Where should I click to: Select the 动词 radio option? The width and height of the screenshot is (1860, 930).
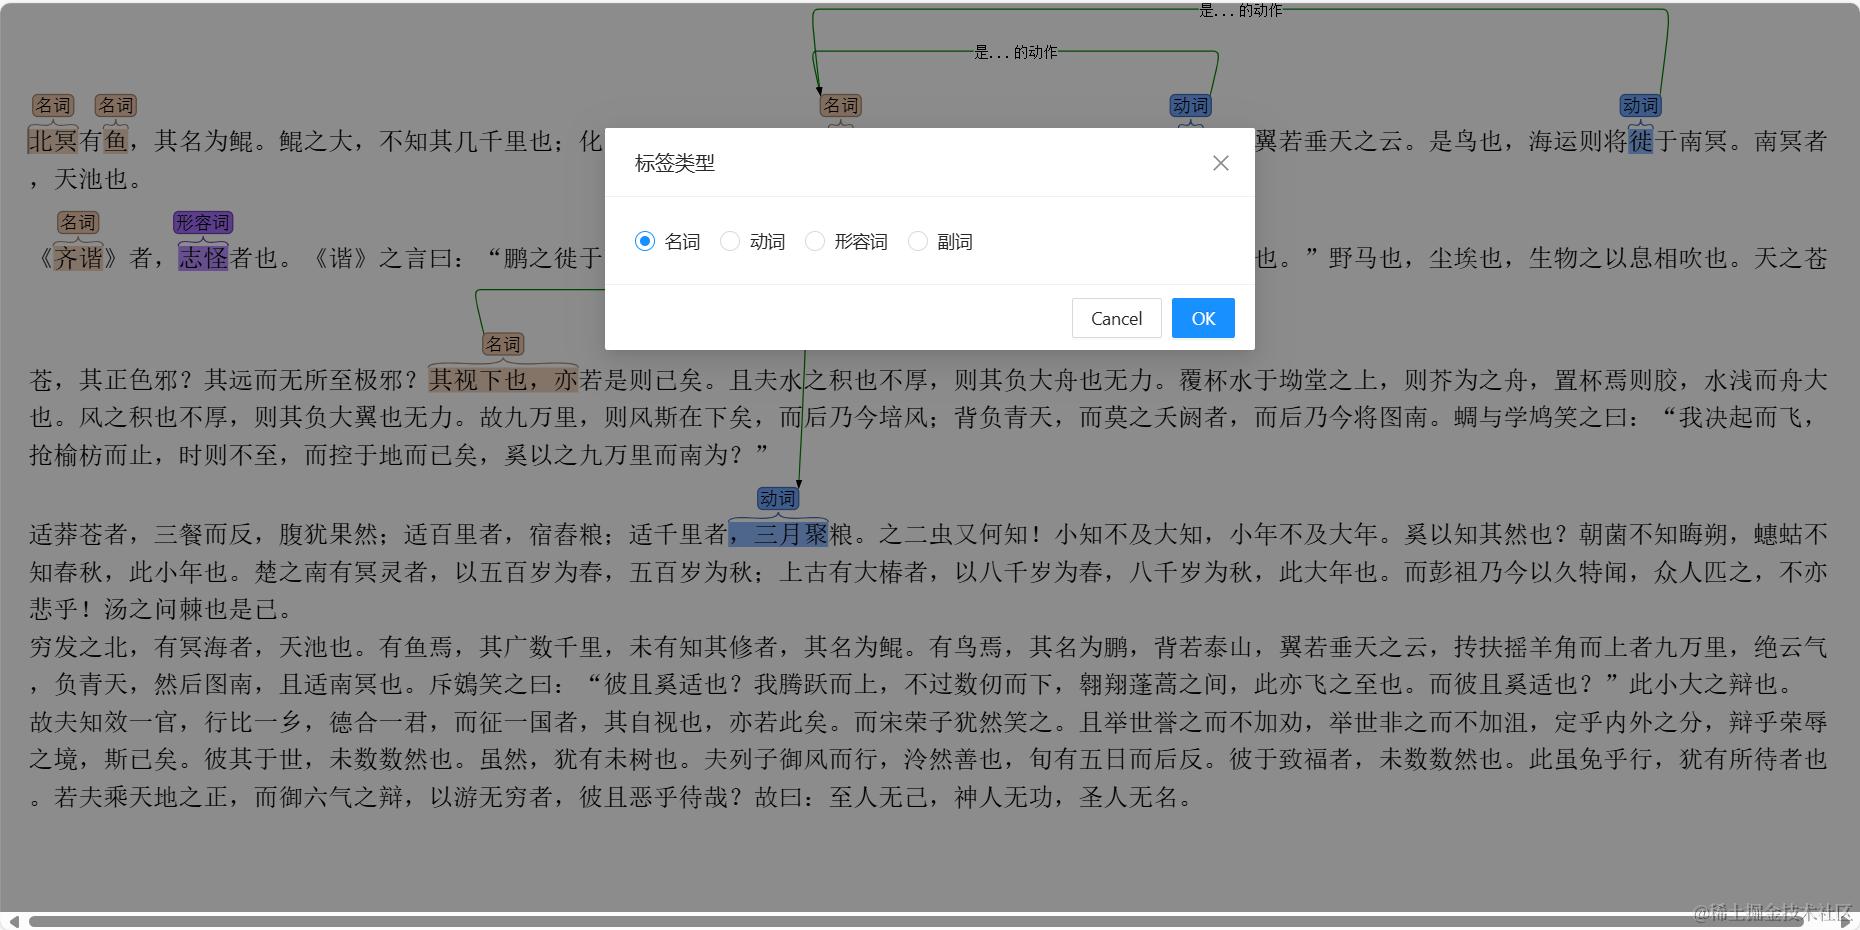[x=730, y=241]
